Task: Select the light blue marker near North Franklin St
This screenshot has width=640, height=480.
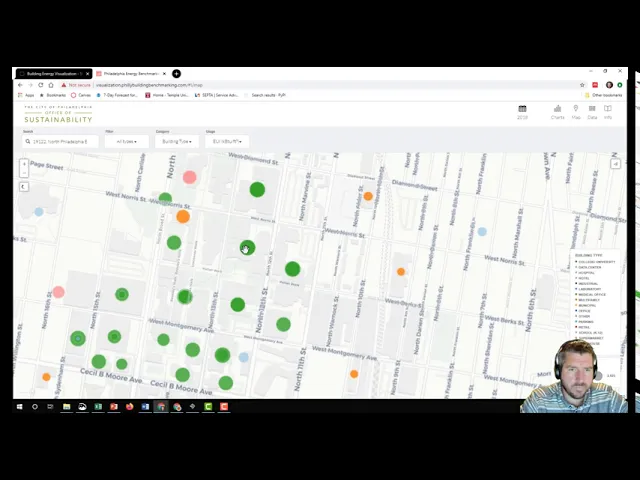Action: tap(482, 232)
